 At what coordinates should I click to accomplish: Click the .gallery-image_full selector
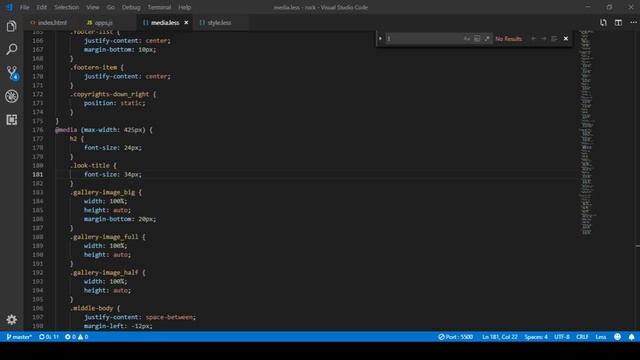point(104,237)
